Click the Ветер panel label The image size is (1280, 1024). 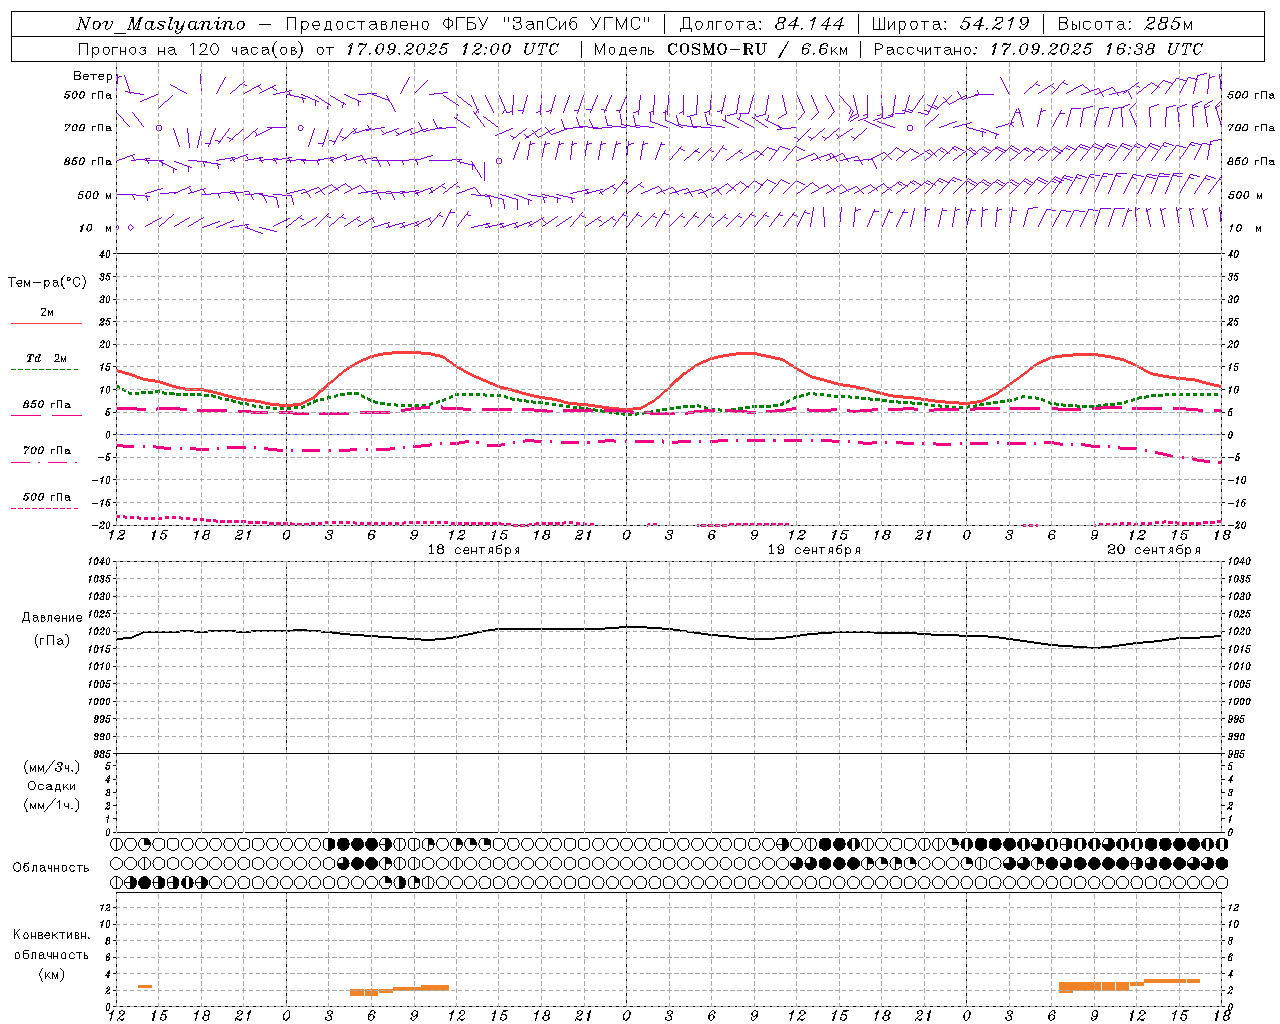[x=93, y=76]
